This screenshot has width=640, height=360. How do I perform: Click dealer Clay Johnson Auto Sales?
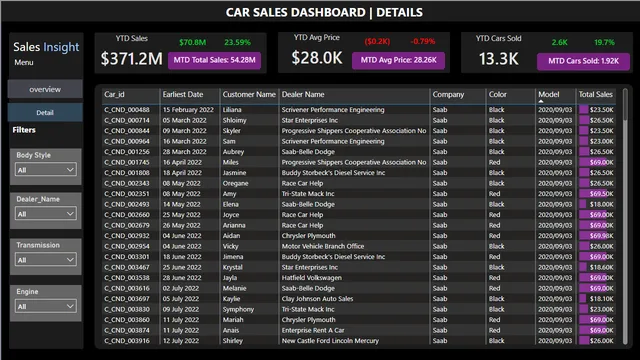(x=317, y=299)
